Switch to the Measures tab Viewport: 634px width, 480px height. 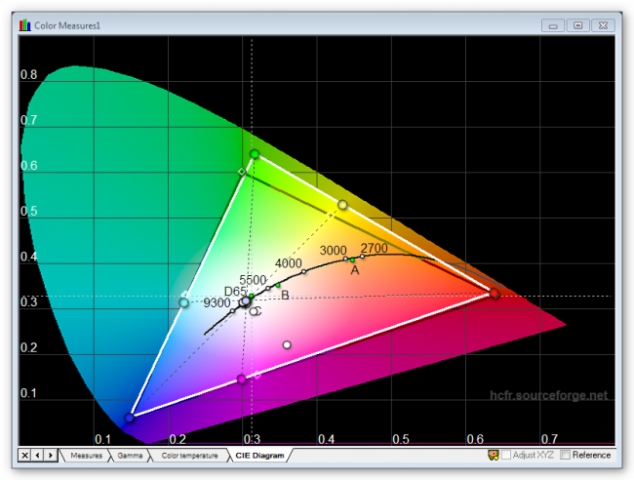click(86, 455)
